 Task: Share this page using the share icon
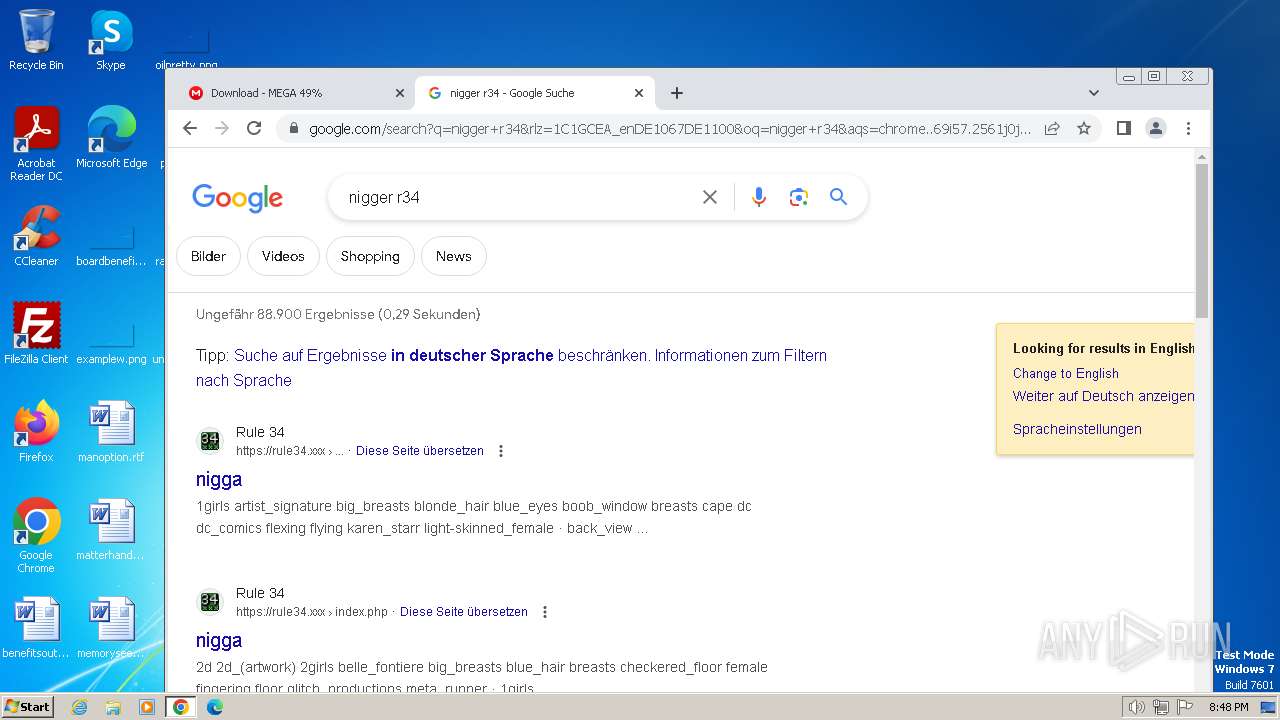1052,128
